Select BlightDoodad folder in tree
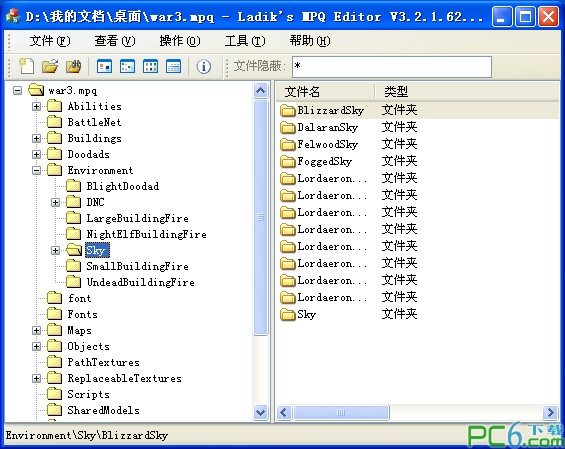 123,186
